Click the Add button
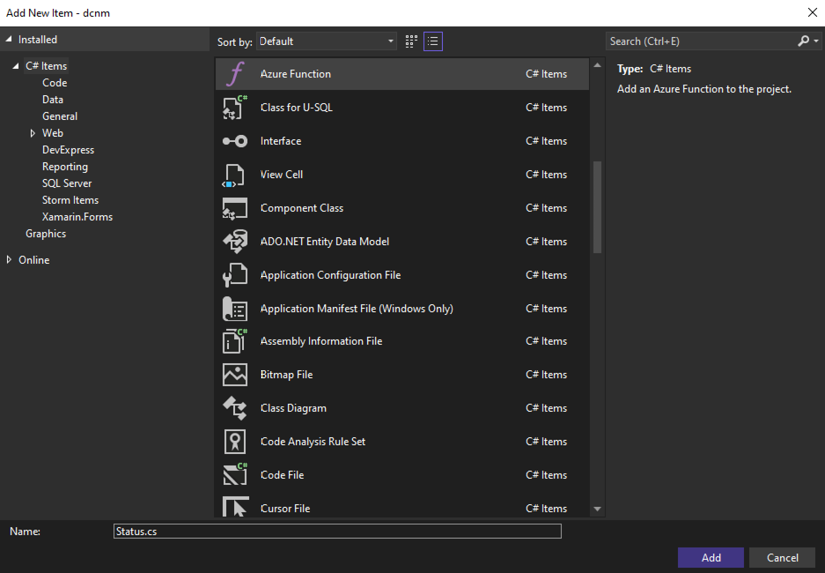 tap(711, 558)
